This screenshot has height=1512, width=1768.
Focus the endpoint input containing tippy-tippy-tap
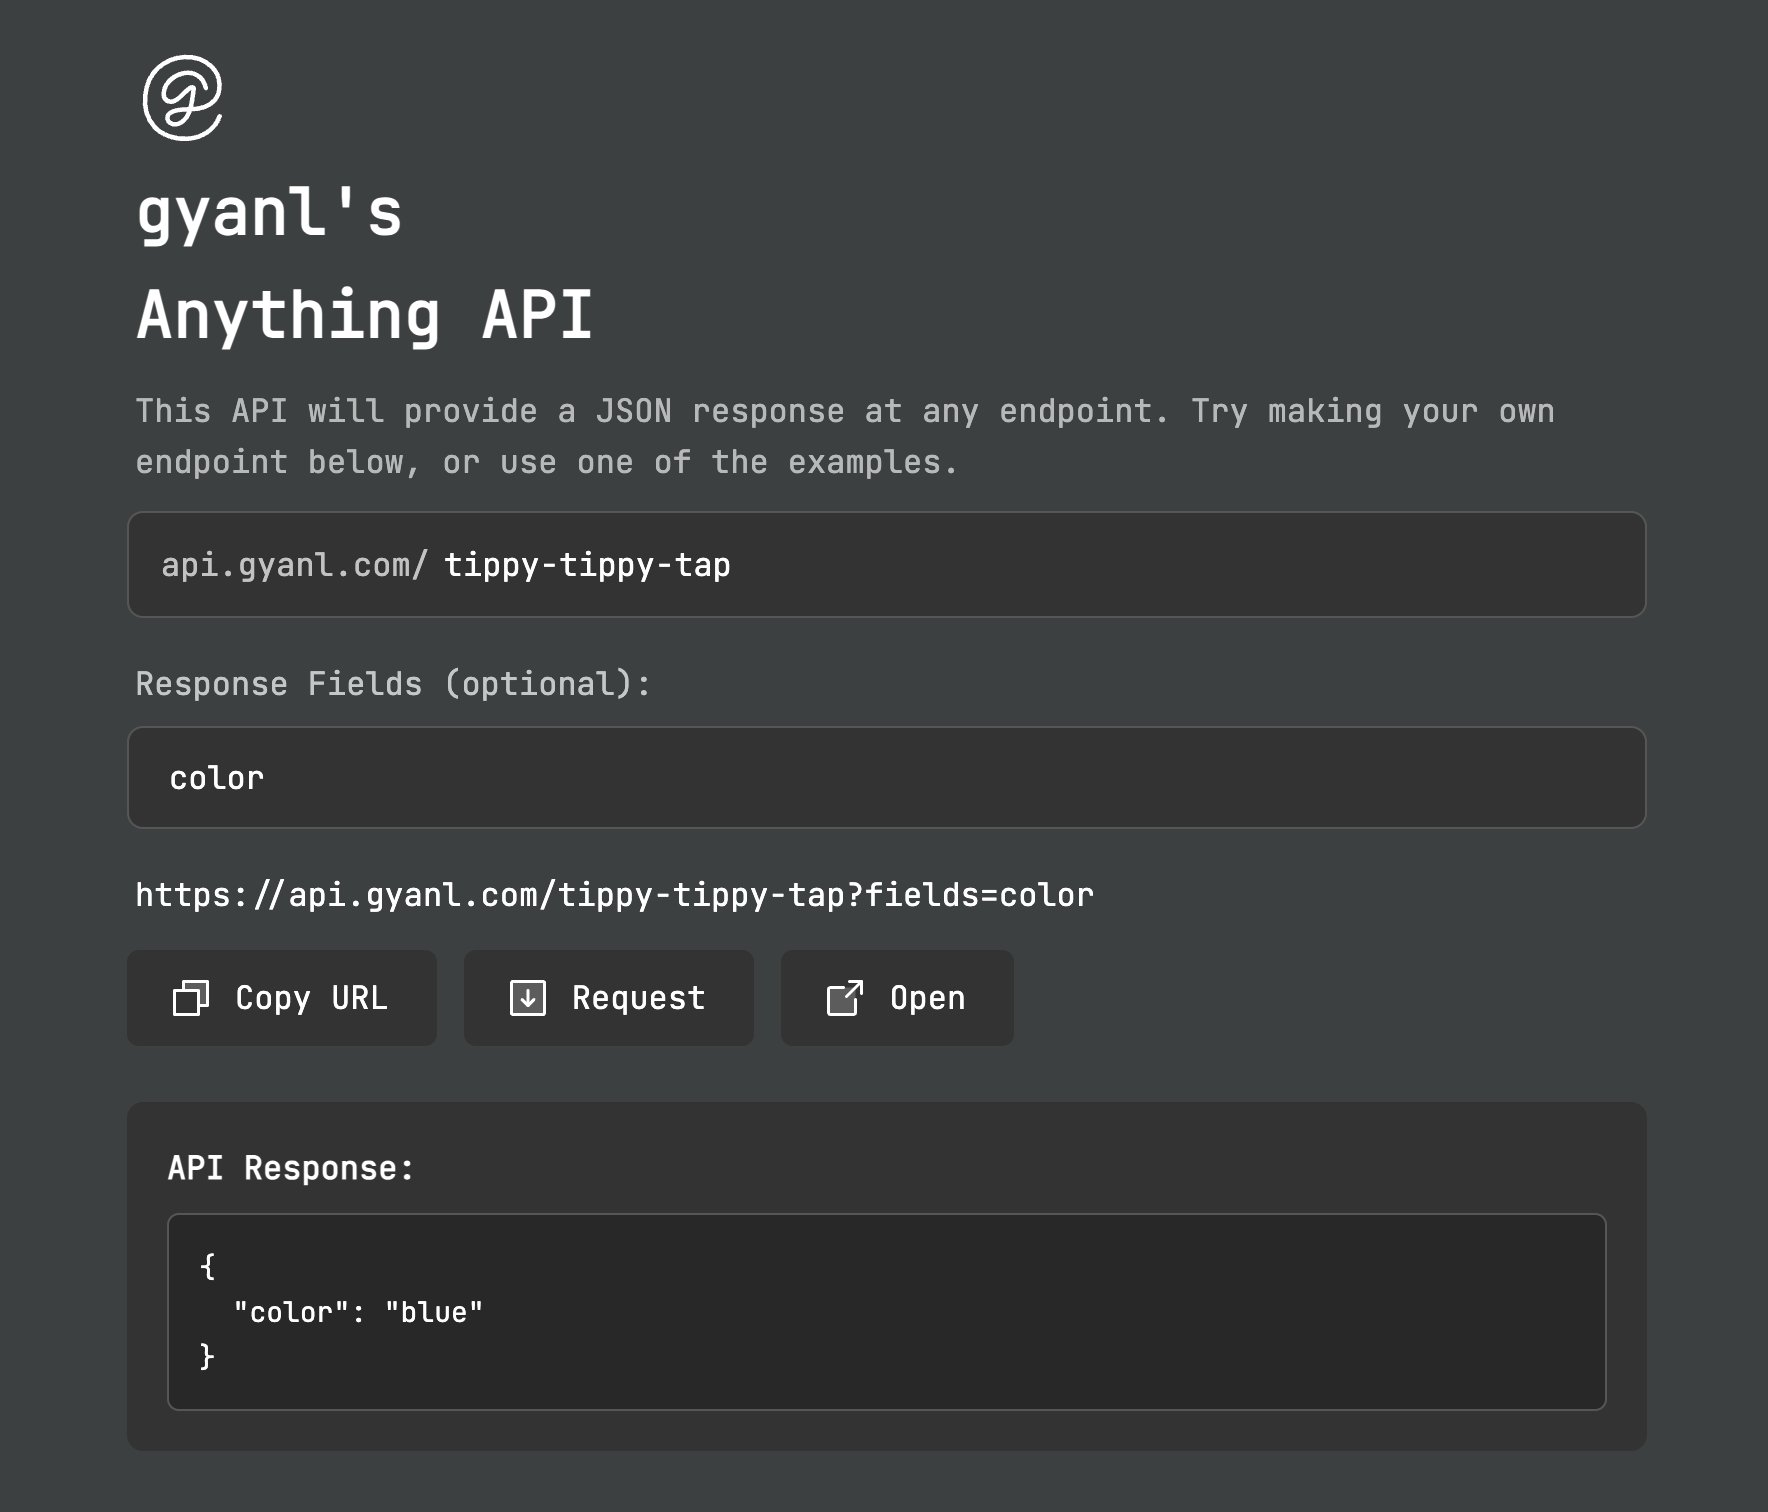(887, 564)
